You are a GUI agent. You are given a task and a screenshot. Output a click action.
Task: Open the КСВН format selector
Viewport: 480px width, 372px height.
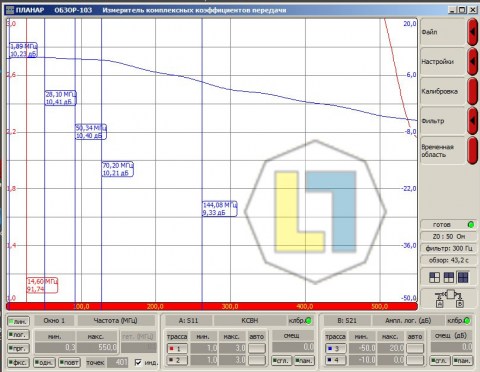coord(249,321)
